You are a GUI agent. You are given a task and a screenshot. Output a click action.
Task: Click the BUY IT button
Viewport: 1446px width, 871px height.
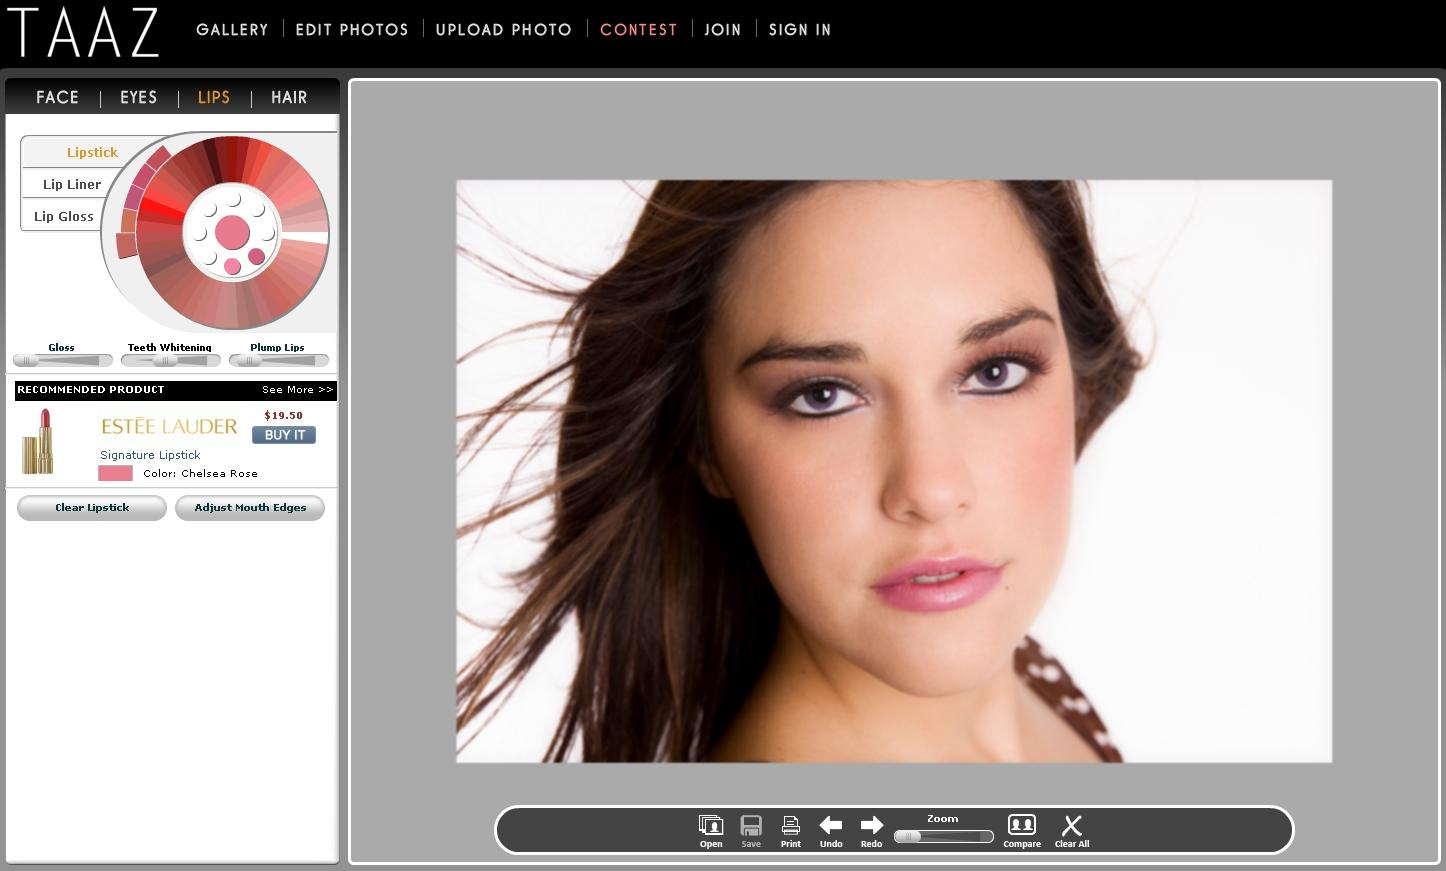(284, 435)
